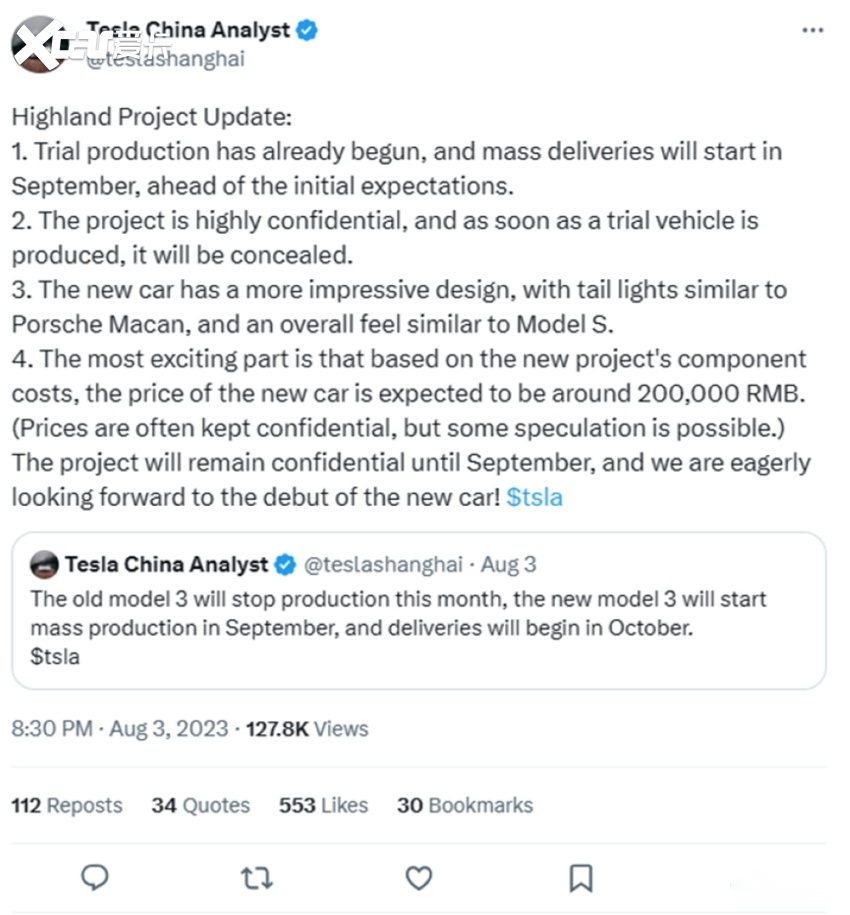Image resolution: width=850 pixels, height=915 pixels.
Task: Open the 30 Bookmarks count
Action: coord(464,805)
